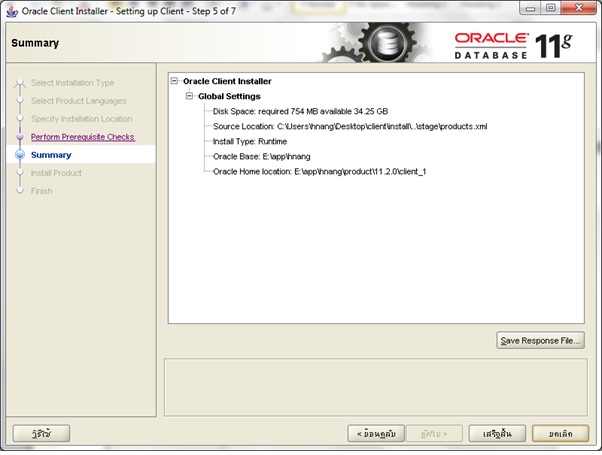The height and width of the screenshot is (455, 602).
Task: Cancel the installer with the Thai Cancel button
Action: pyautogui.click(x=561, y=433)
